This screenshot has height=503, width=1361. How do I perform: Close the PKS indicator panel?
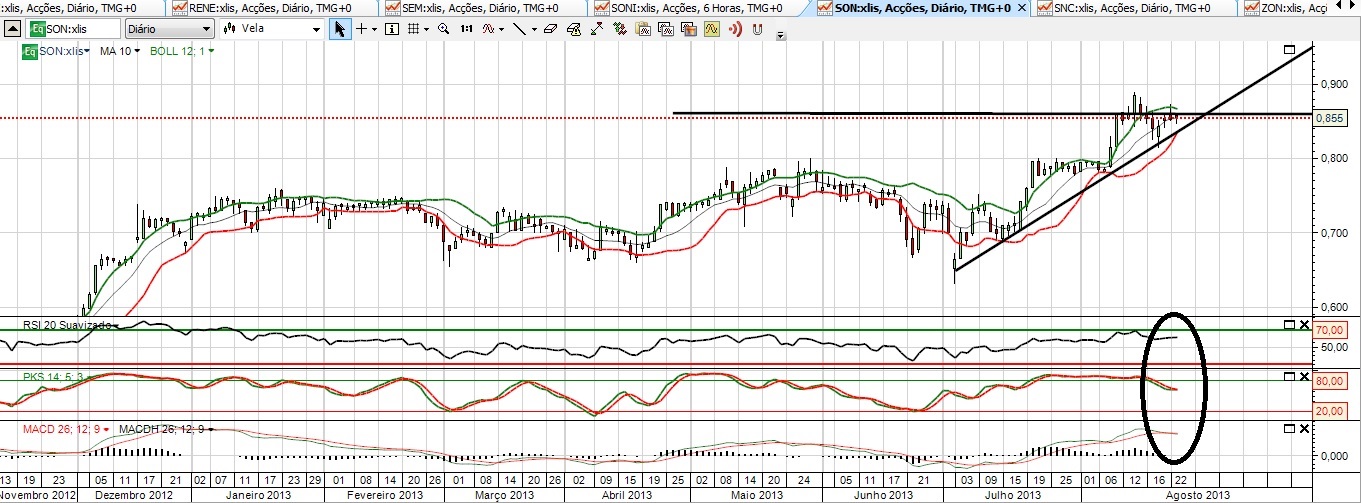tap(1303, 376)
